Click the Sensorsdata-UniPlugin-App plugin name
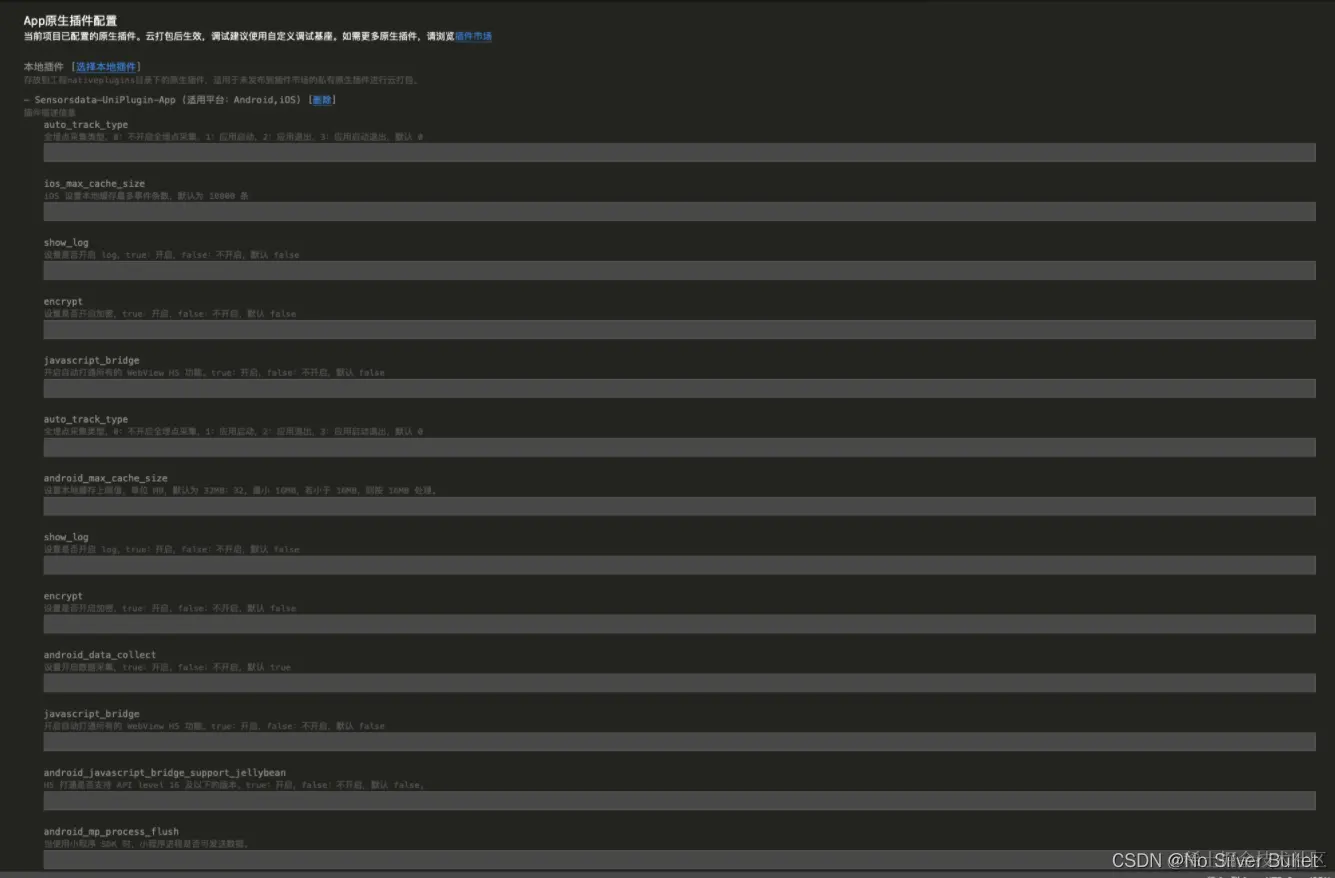This screenshot has height=878, width=1335. tap(105, 100)
